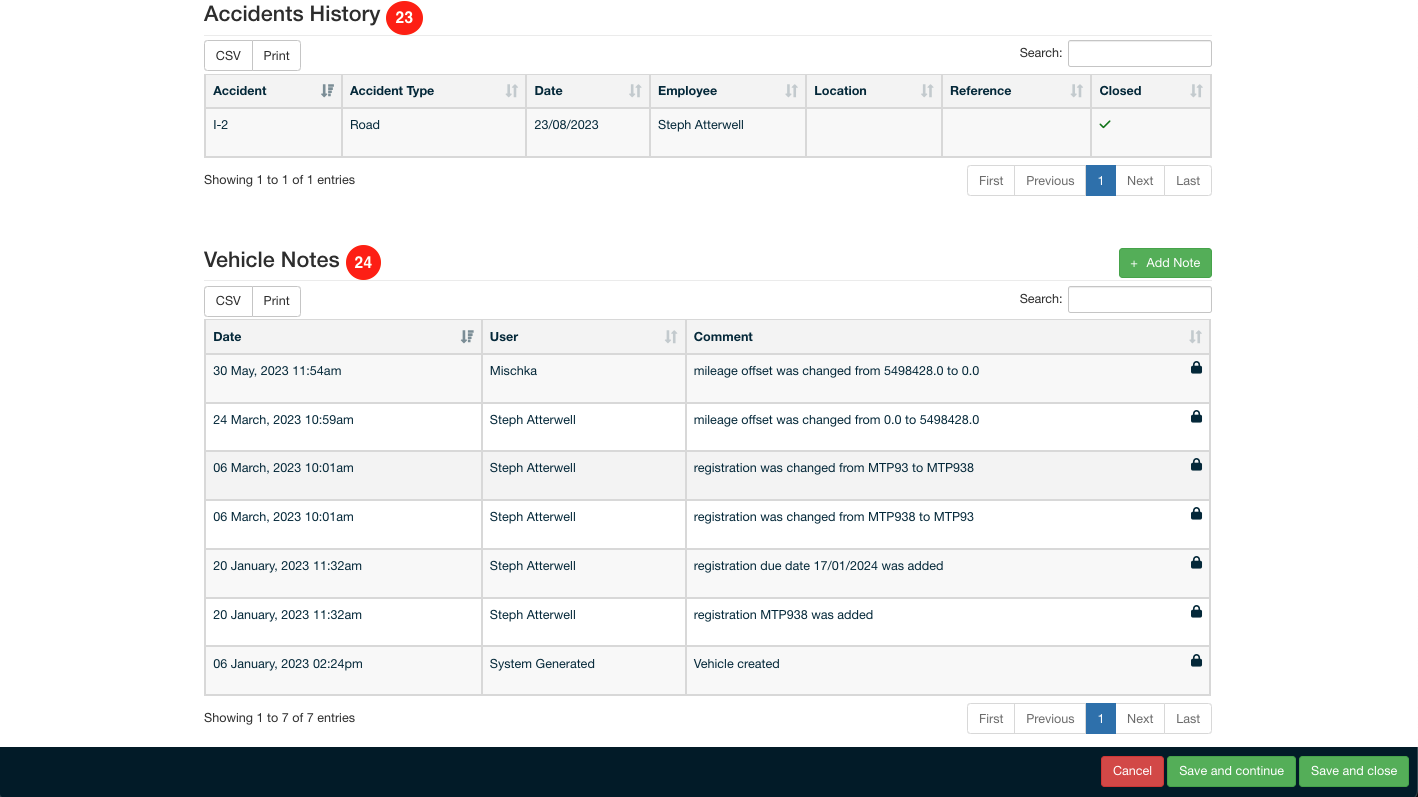1418x797 pixels.
Task: Click the plus icon on the Add Note button
Action: (x=1133, y=263)
